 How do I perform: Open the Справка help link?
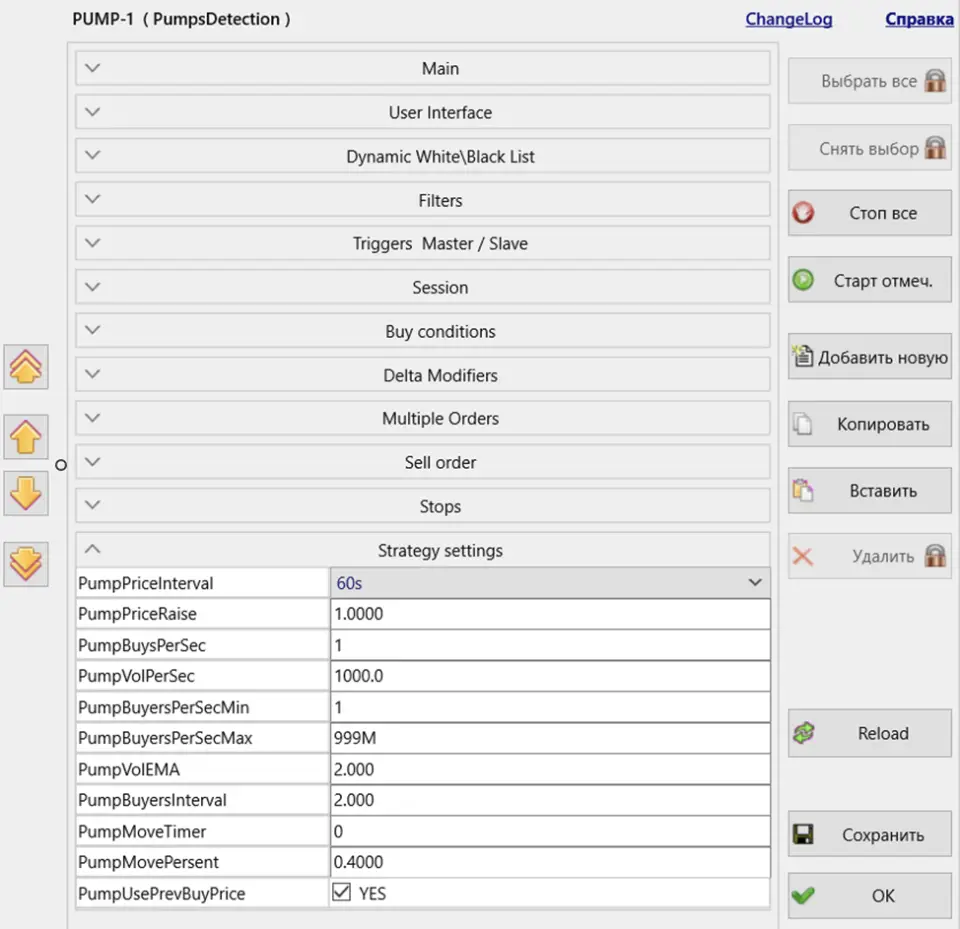[918, 19]
